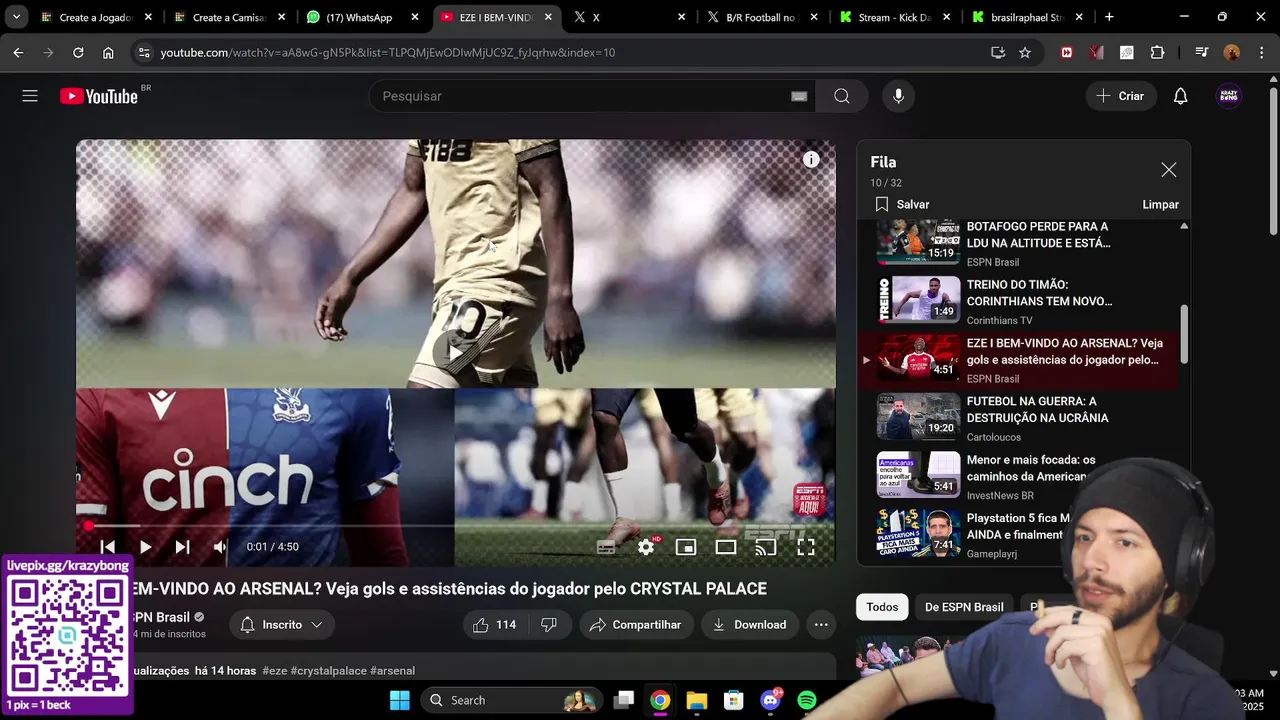Open a new browser tab
Image resolution: width=1280 pixels, height=720 pixels.
coord(1109,17)
